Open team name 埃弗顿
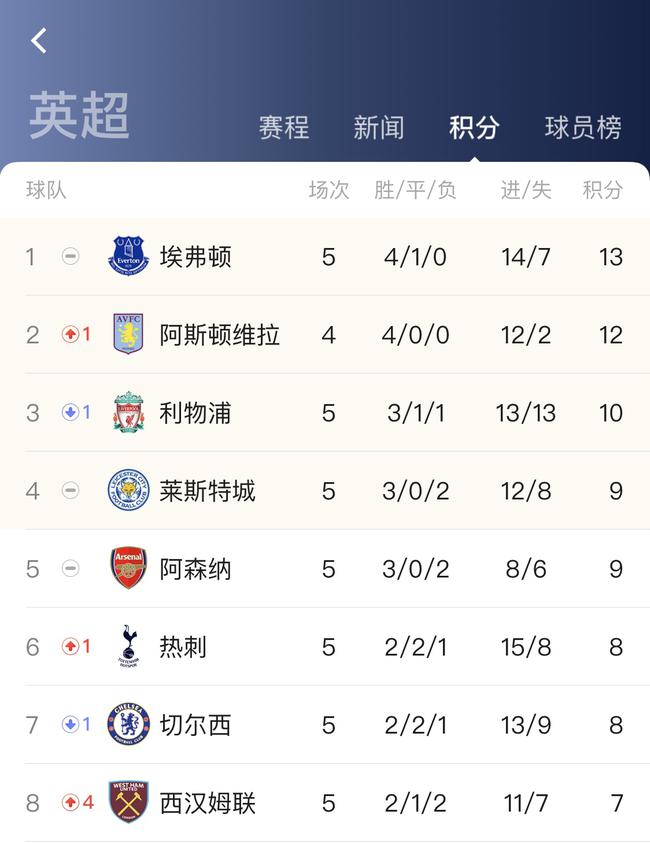The image size is (650, 844). tap(195, 257)
